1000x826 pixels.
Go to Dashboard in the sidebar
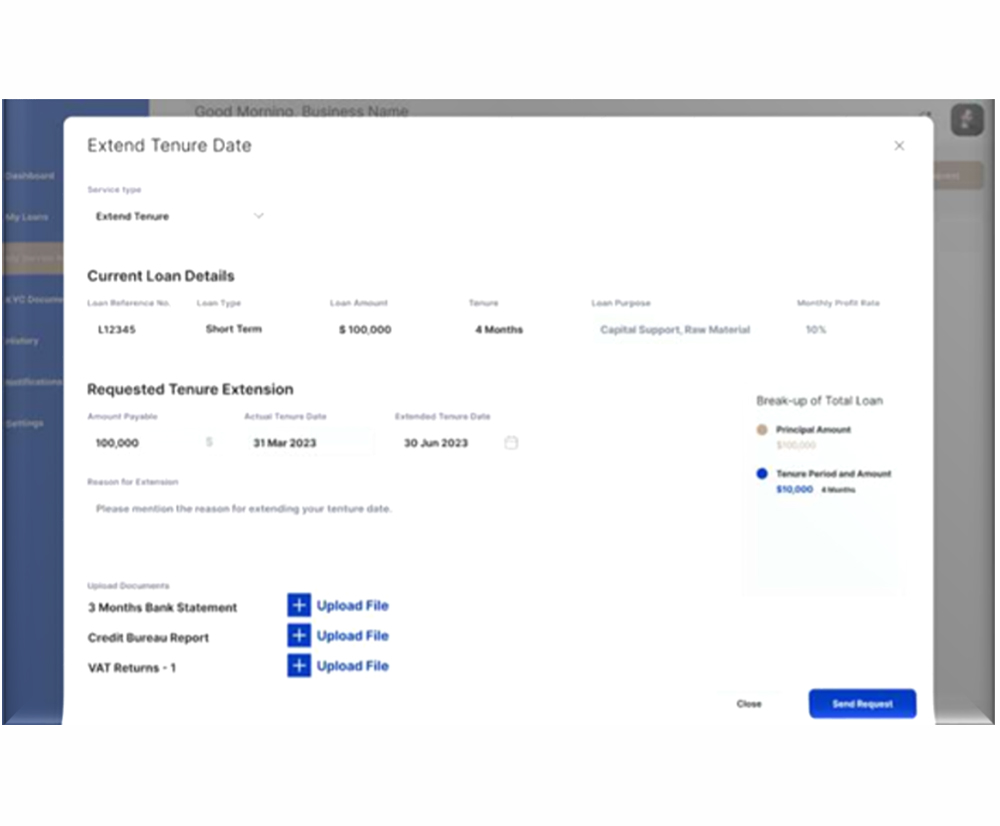coord(30,176)
